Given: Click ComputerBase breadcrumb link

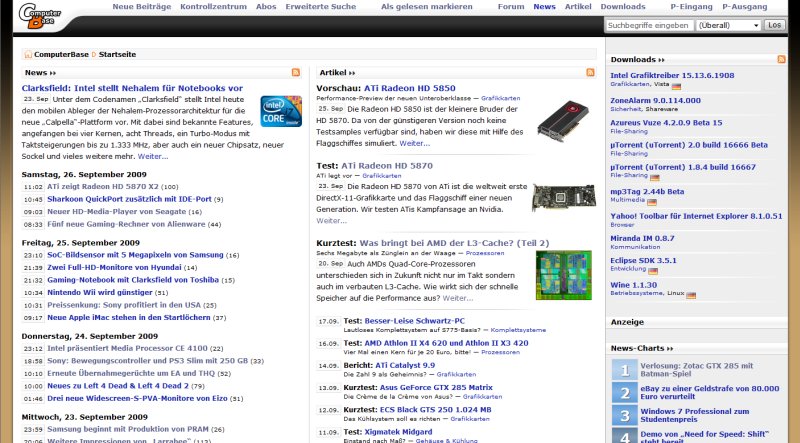Looking at the screenshot, I should pyautogui.click(x=61, y=54).
